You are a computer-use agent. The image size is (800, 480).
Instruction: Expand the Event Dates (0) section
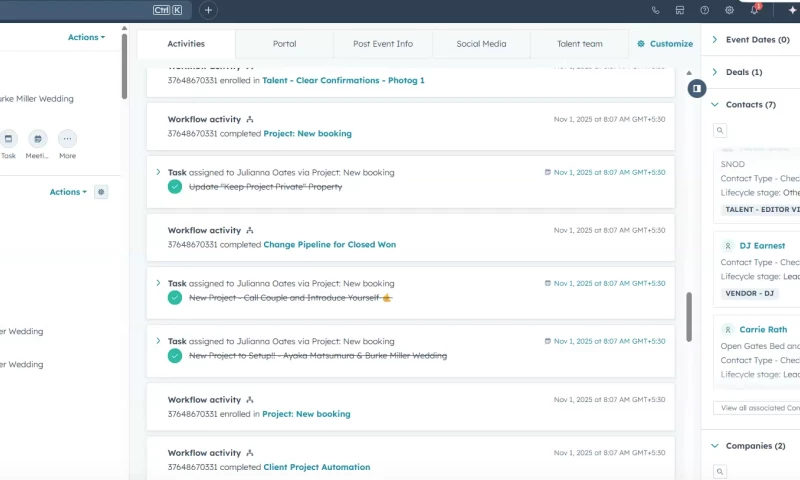(x=715, y=40)
